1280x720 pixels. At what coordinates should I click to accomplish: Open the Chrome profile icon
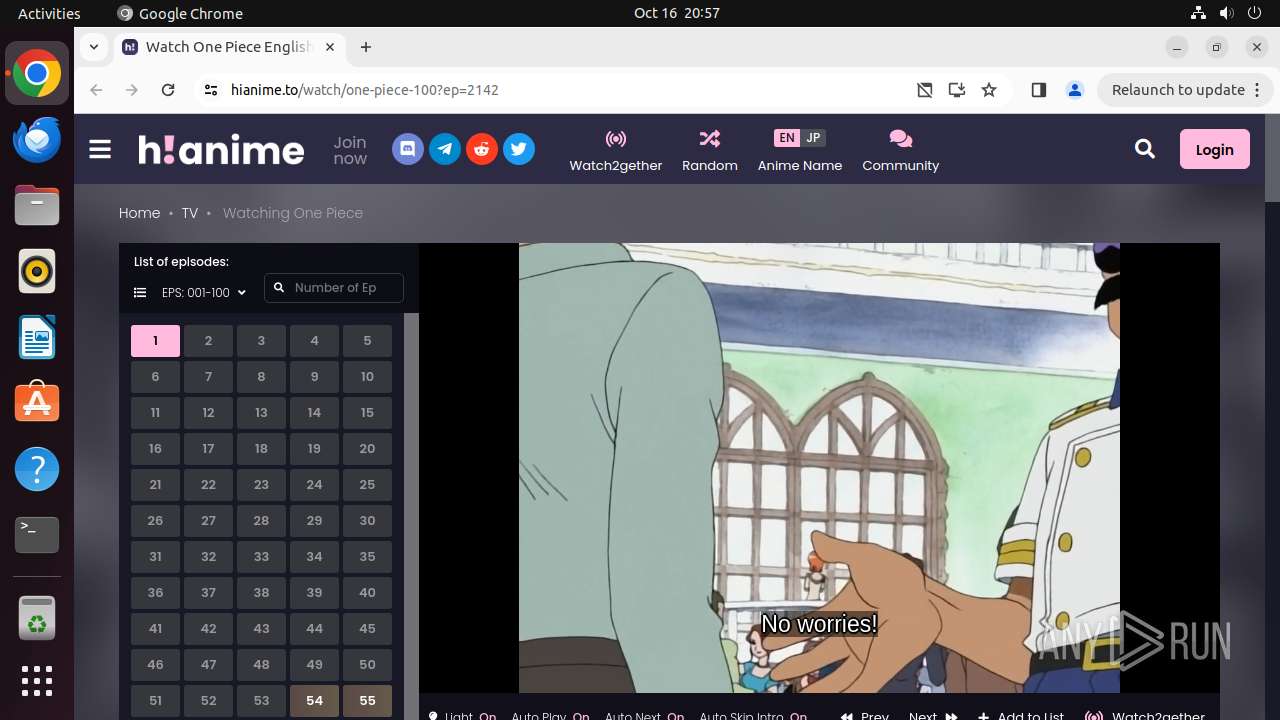pos(1075,90)
